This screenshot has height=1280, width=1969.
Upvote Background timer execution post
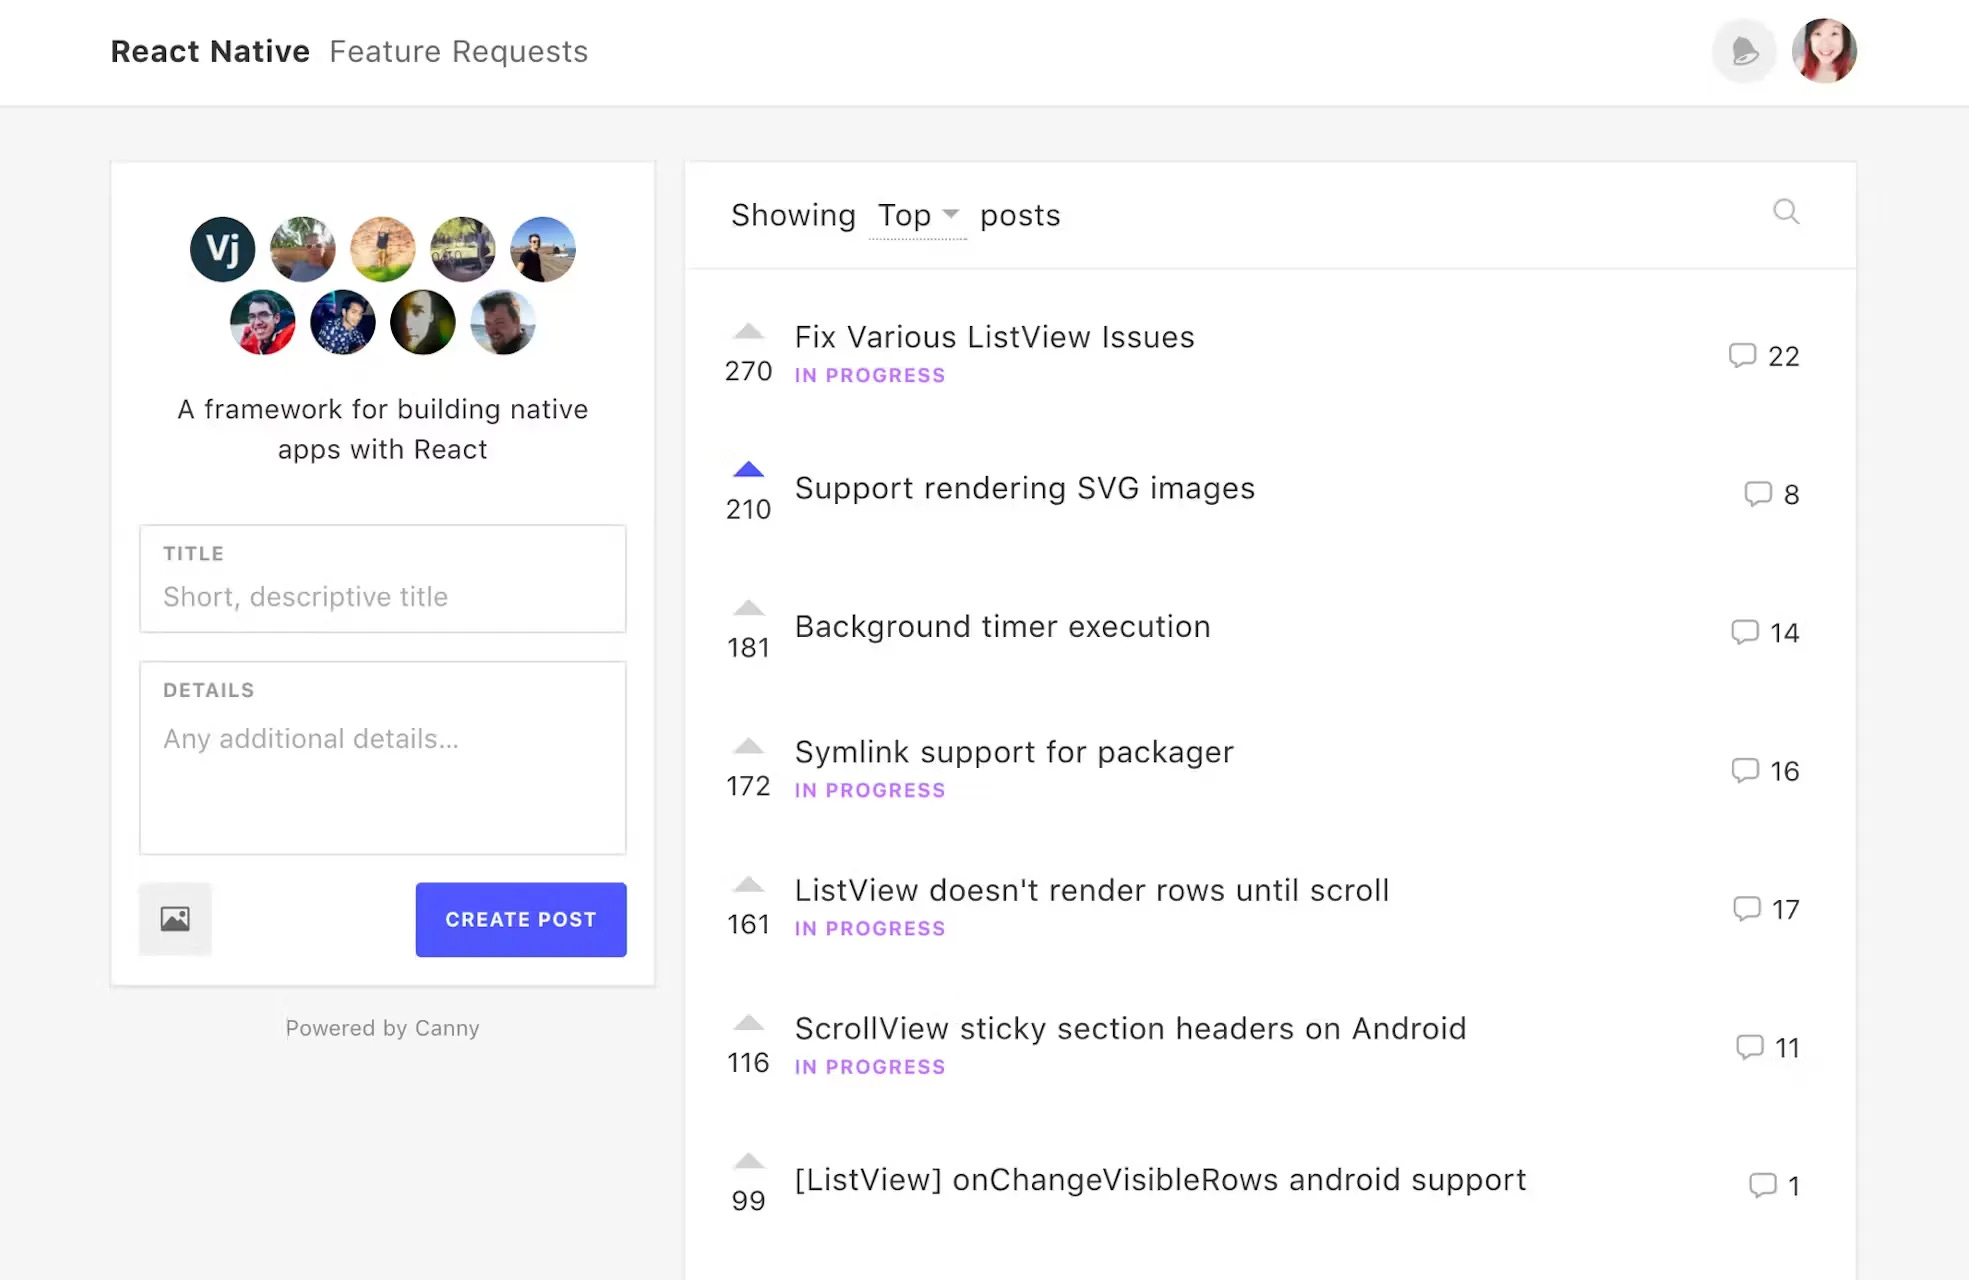(x=748, y=609)
